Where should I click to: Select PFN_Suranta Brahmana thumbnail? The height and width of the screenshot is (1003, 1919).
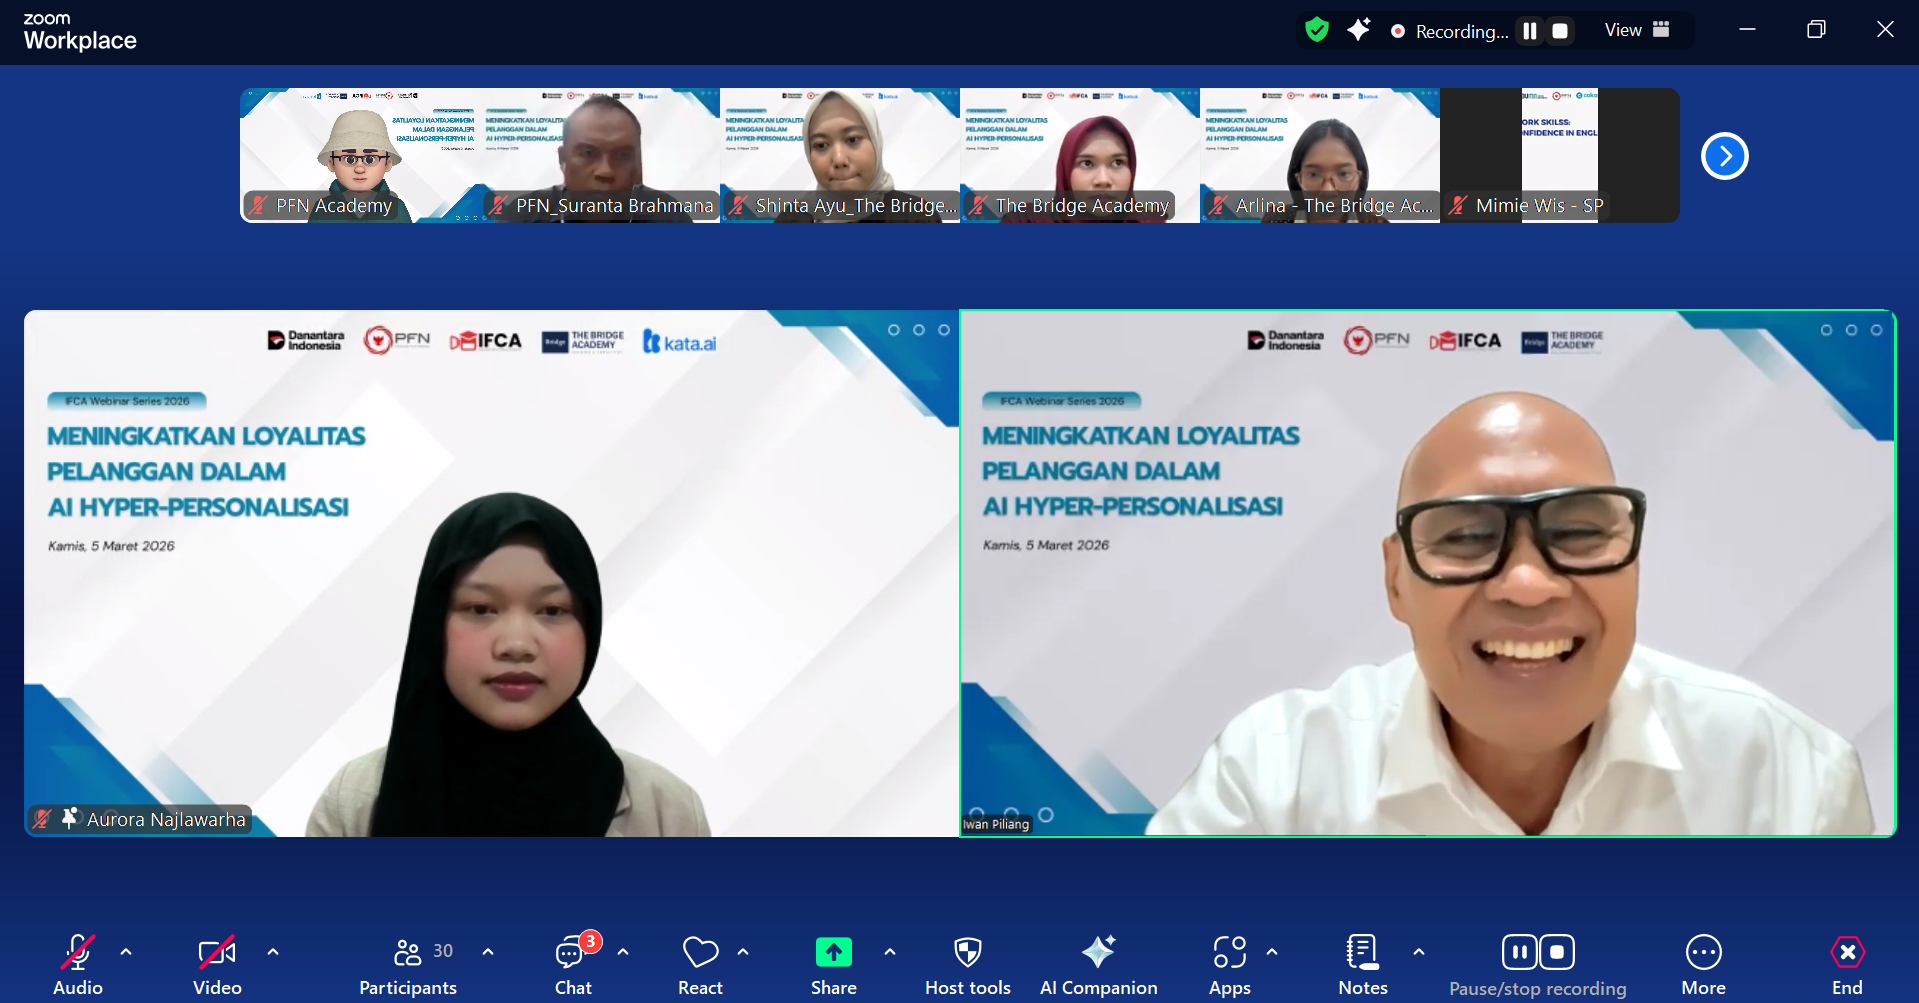pyautogui.click(x=600, y=155)
